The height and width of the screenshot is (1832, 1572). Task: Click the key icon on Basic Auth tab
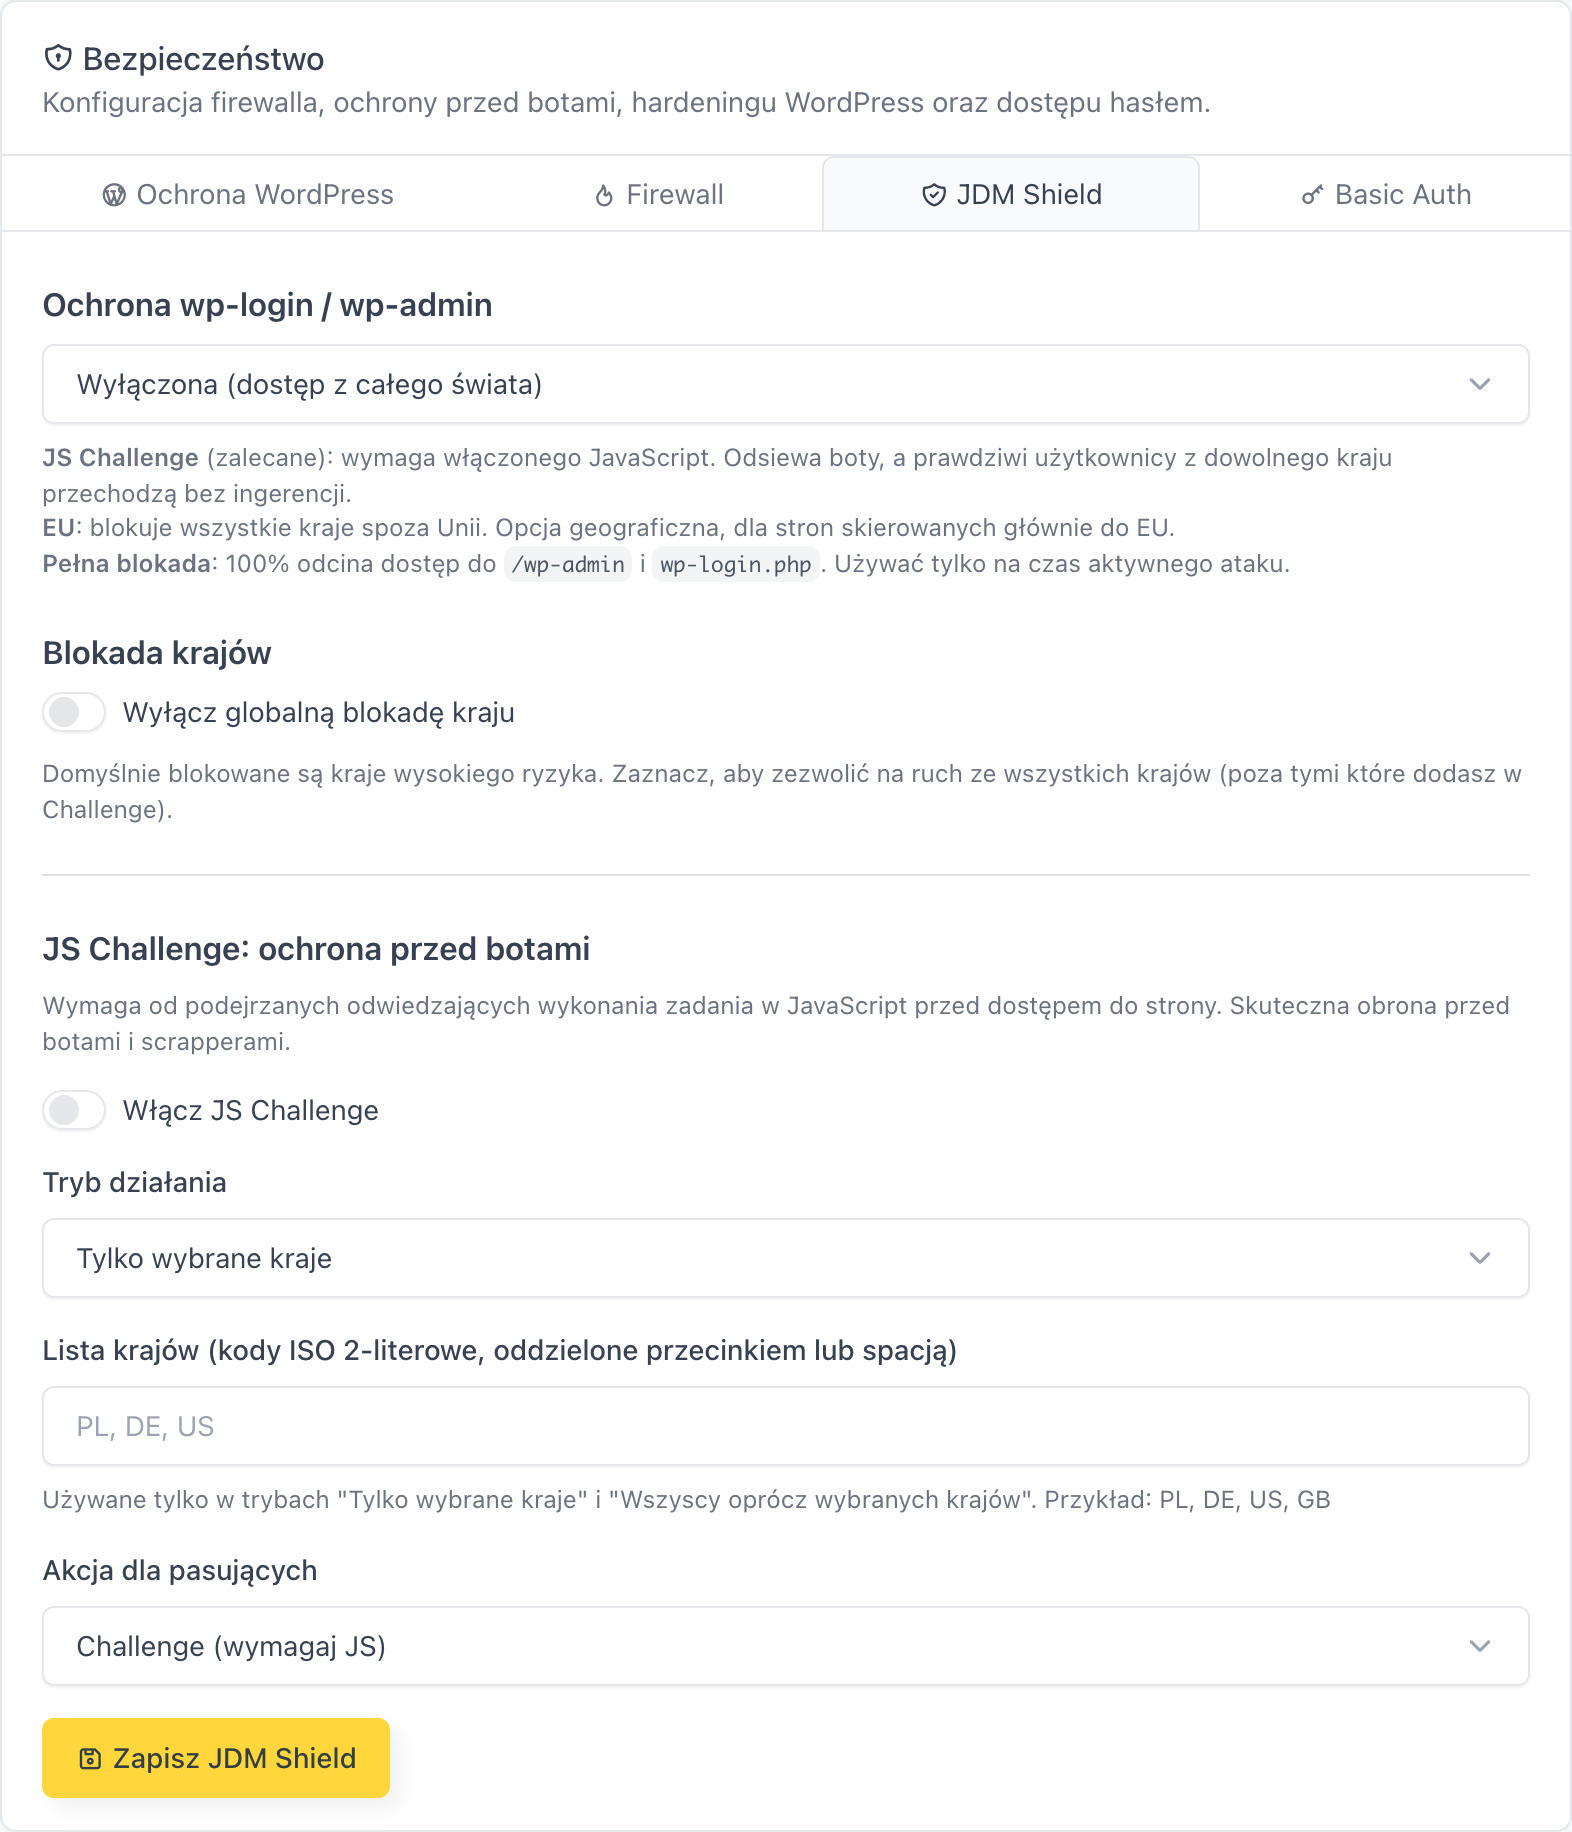[x=1312, y=195]
